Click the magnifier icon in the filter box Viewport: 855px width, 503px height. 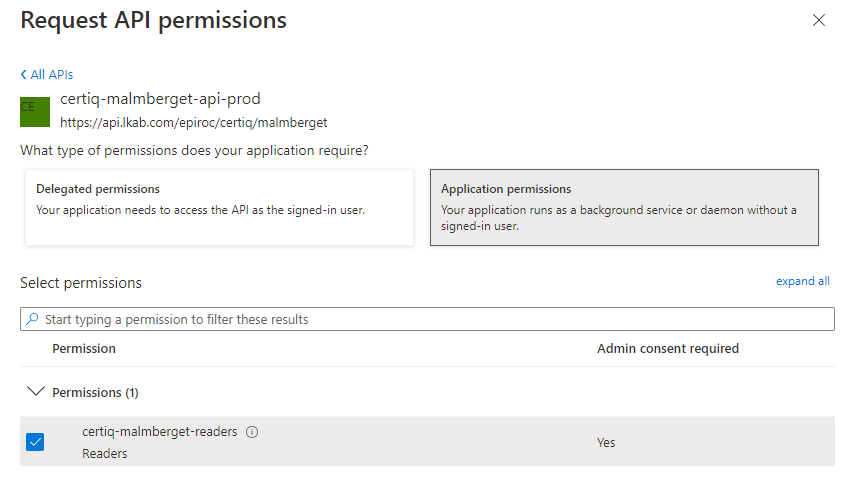tap(33, 319)
